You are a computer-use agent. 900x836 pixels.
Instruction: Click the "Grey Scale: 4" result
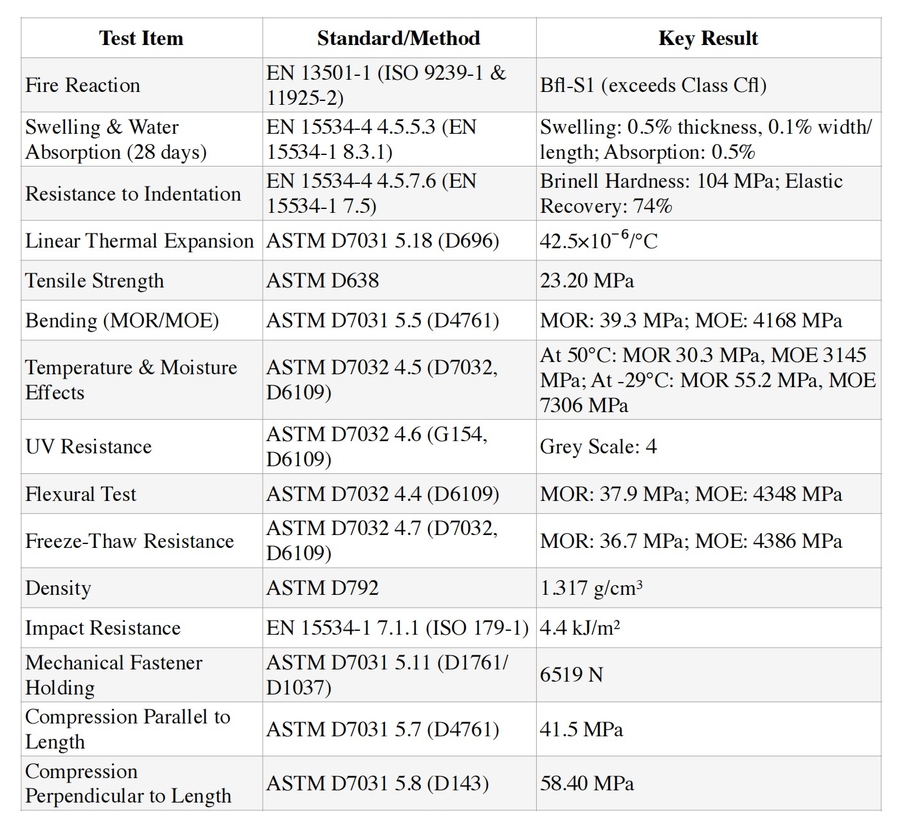pos(598,447)
